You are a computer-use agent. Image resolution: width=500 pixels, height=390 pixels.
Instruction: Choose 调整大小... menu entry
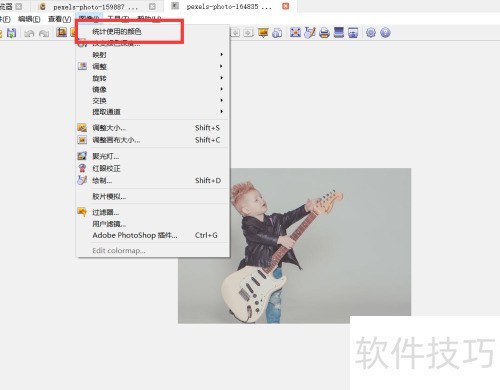(153, 128)
